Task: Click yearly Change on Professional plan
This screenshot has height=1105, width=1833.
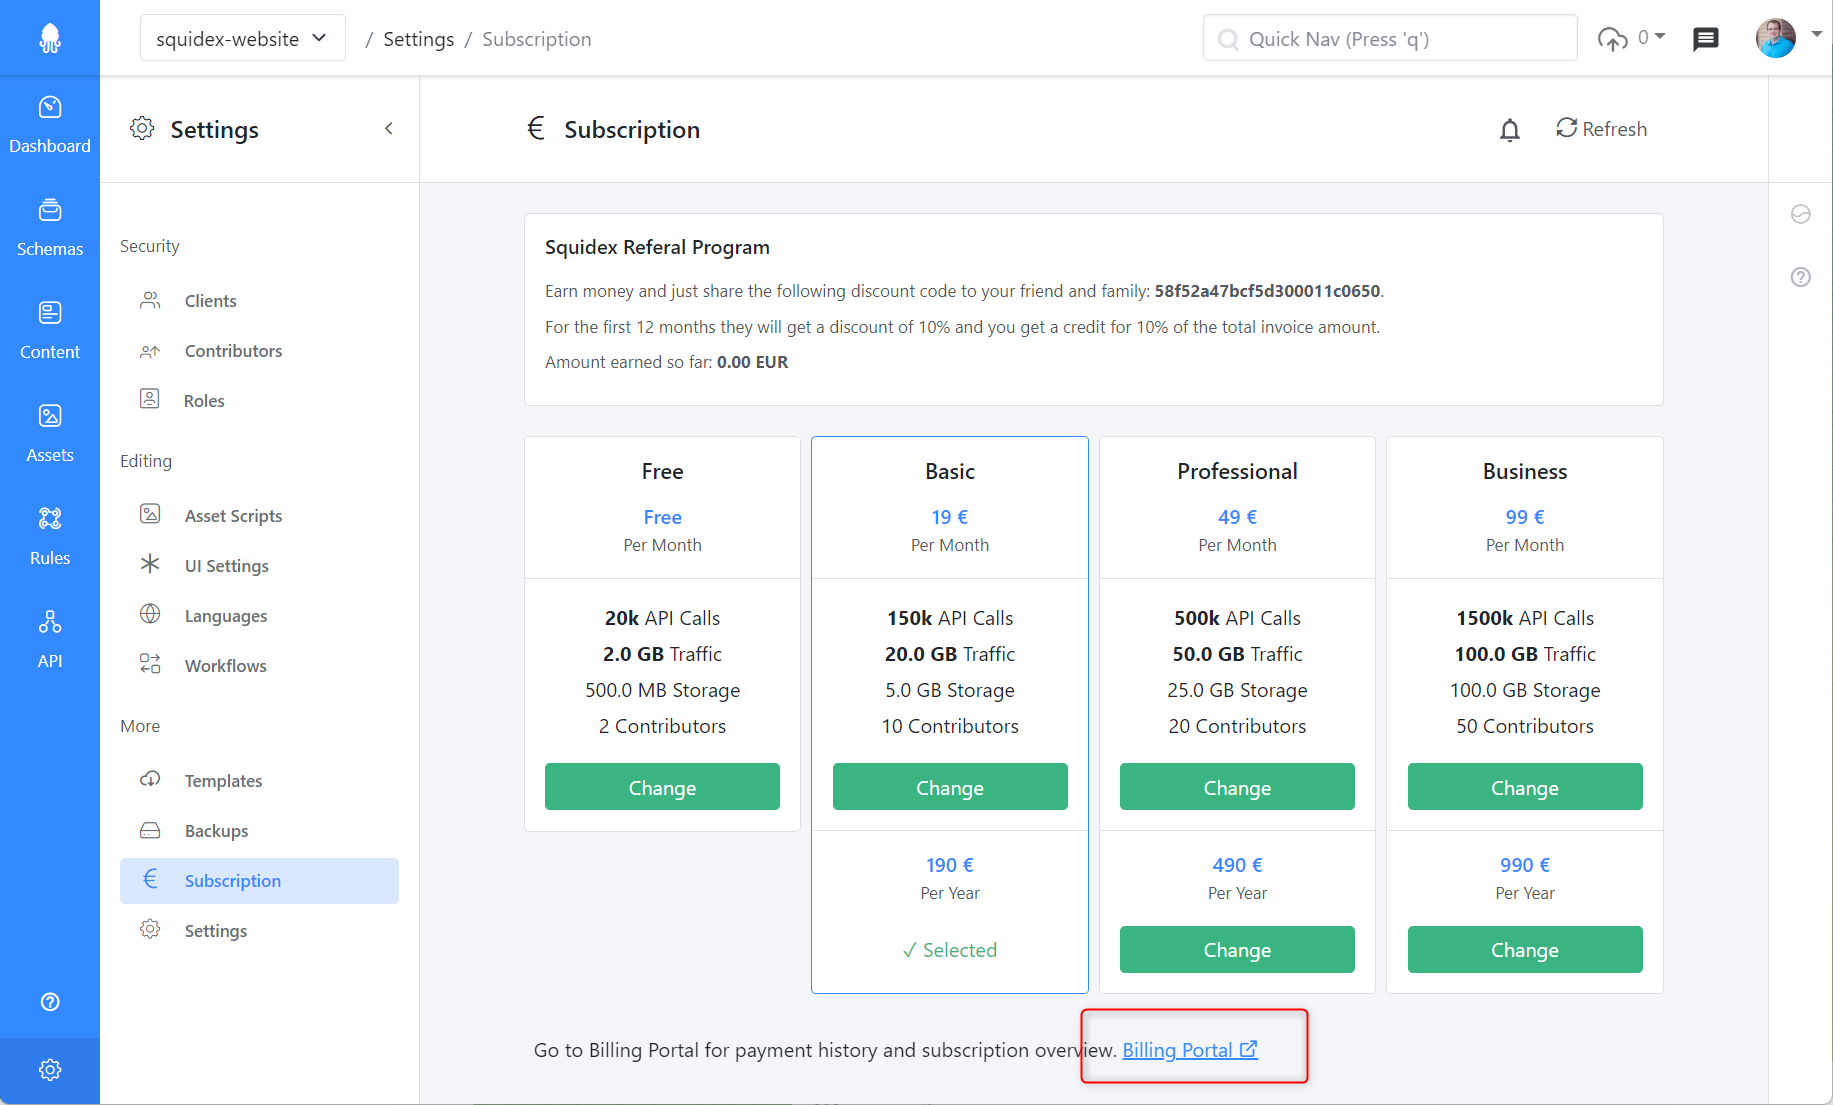Action: tap(1237, 949)
